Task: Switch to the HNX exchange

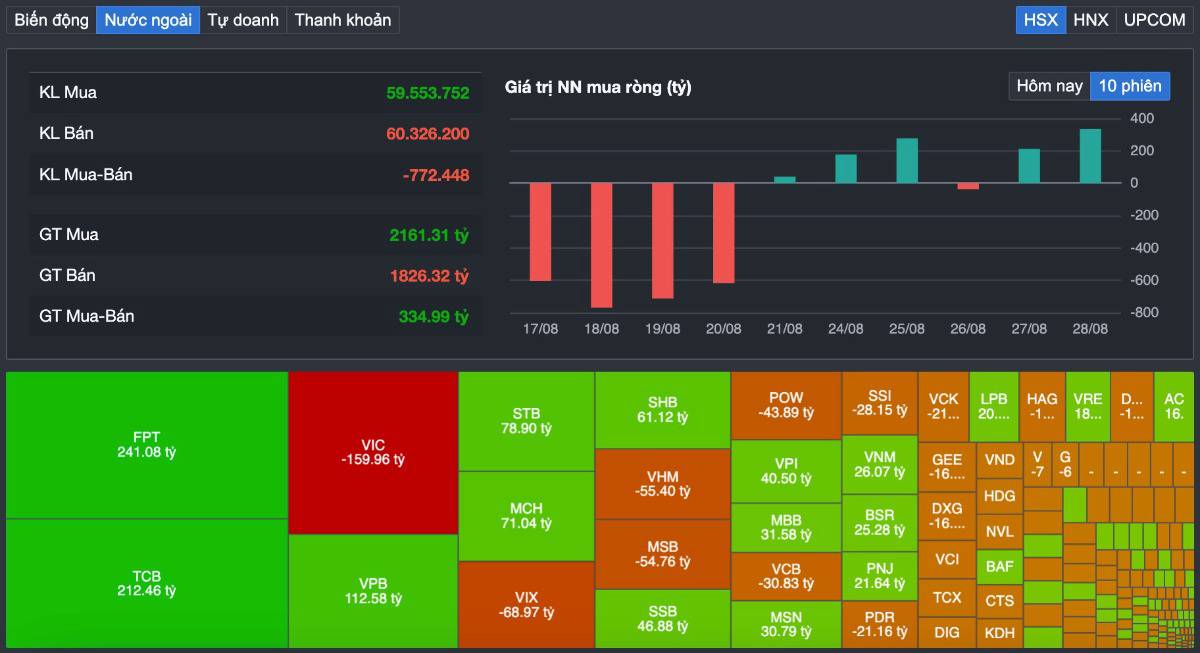Action: click(1091, 20)
